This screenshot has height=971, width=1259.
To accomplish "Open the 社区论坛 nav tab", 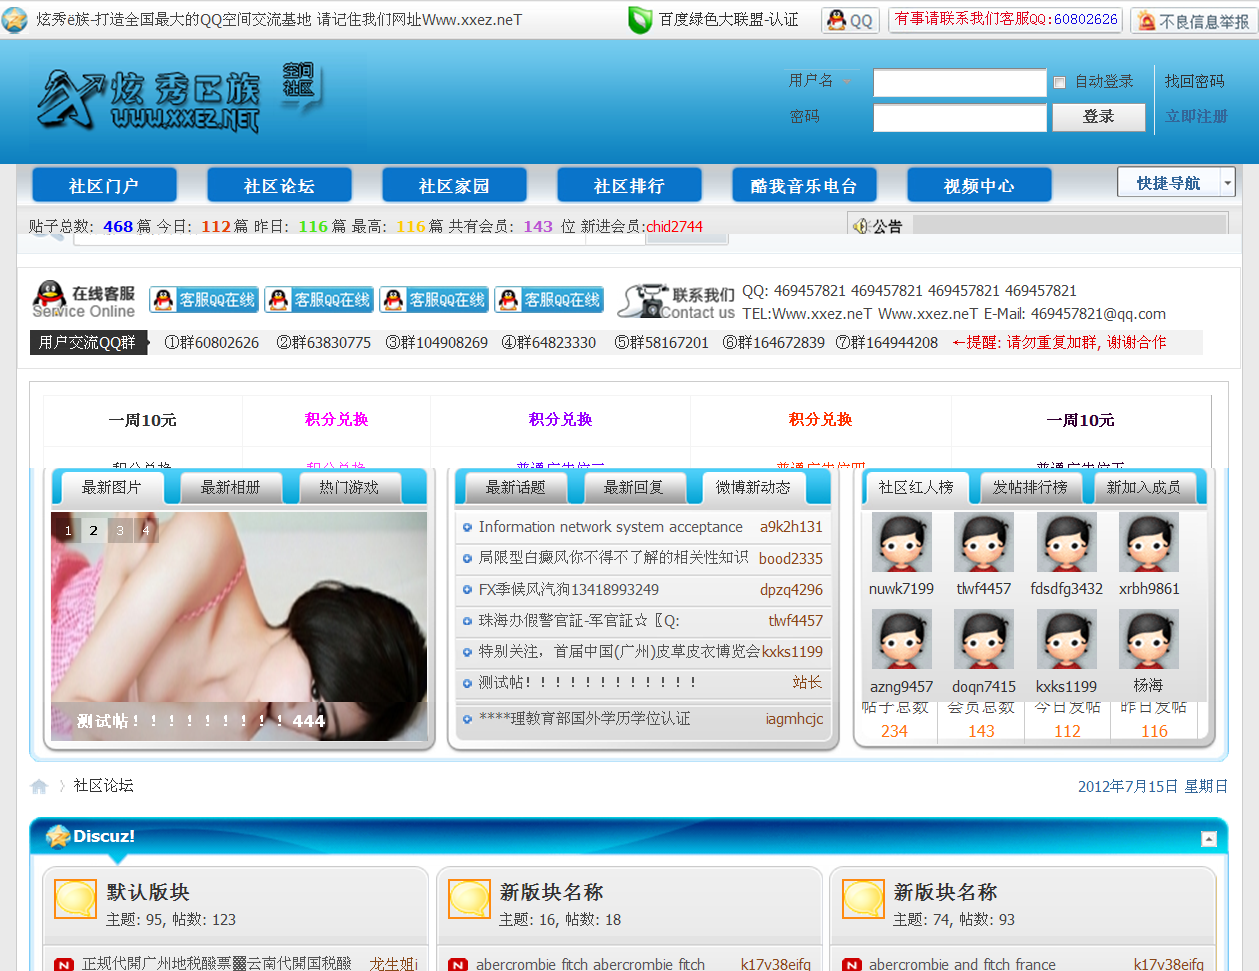I will [x=279, y=186].
